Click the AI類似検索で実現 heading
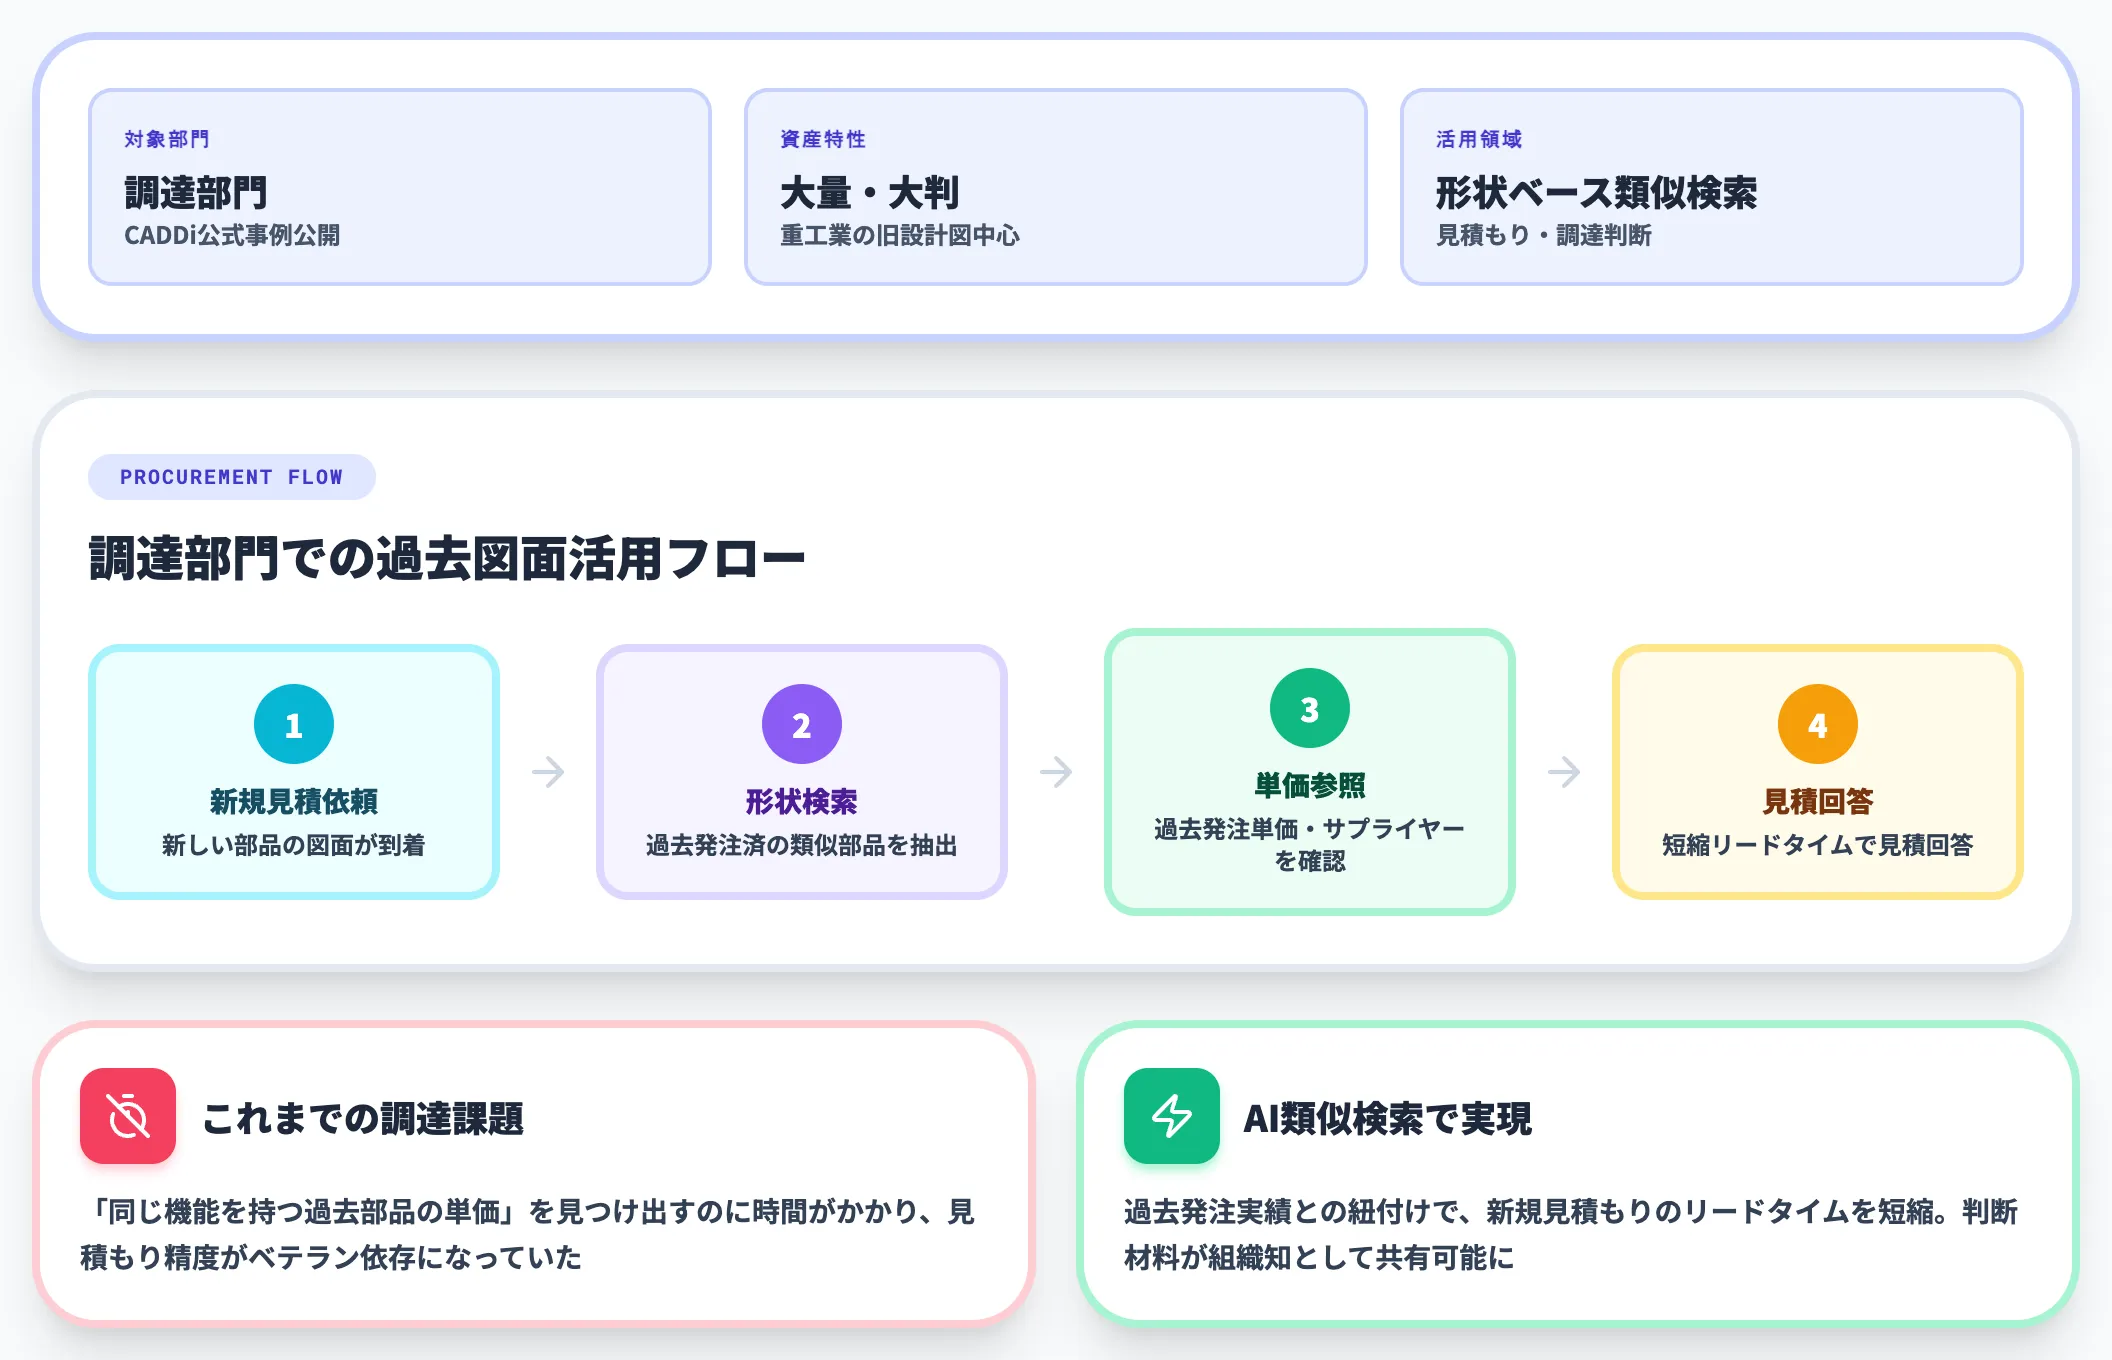 click(x=1387, y=1118)
